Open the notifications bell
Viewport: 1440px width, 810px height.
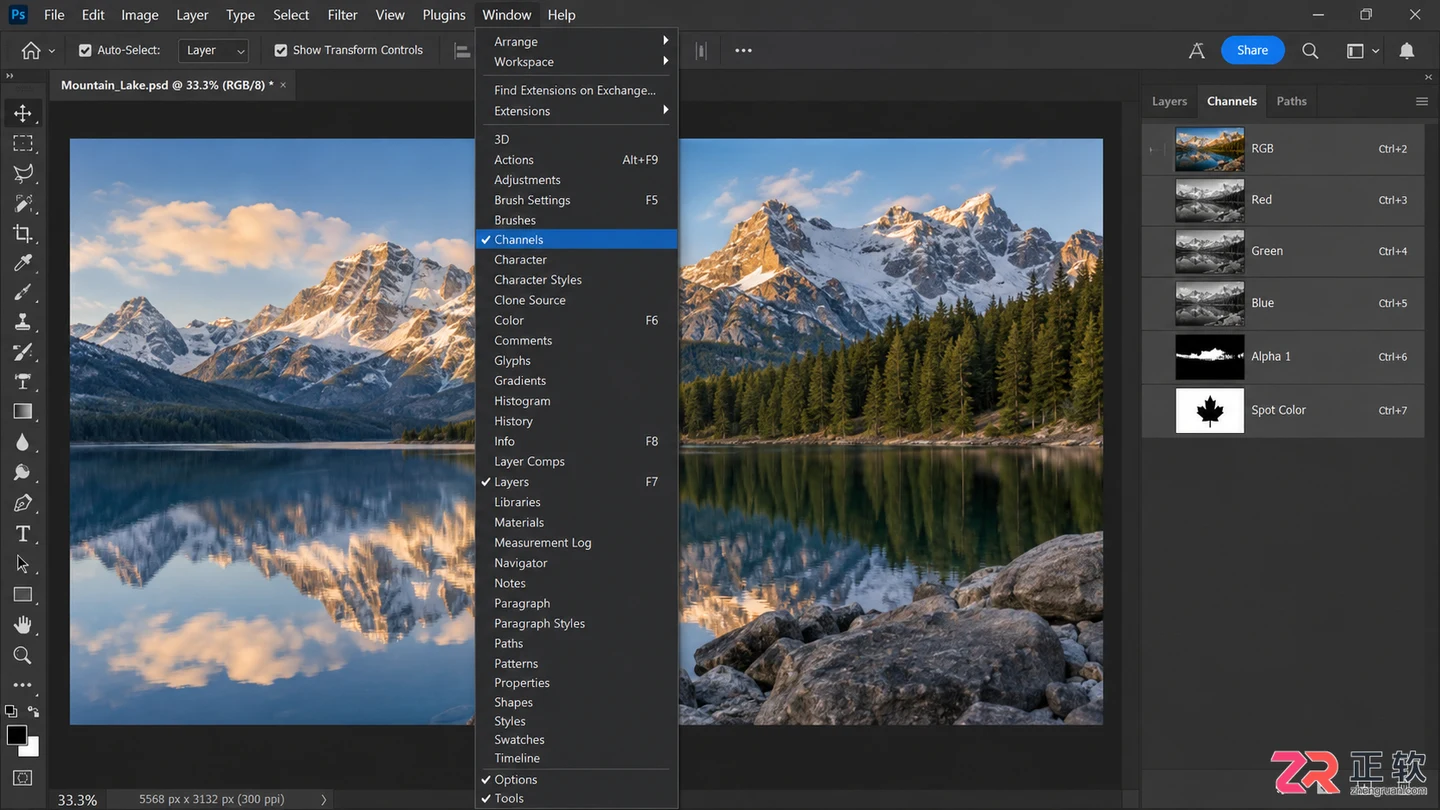tap(1407, 50)
